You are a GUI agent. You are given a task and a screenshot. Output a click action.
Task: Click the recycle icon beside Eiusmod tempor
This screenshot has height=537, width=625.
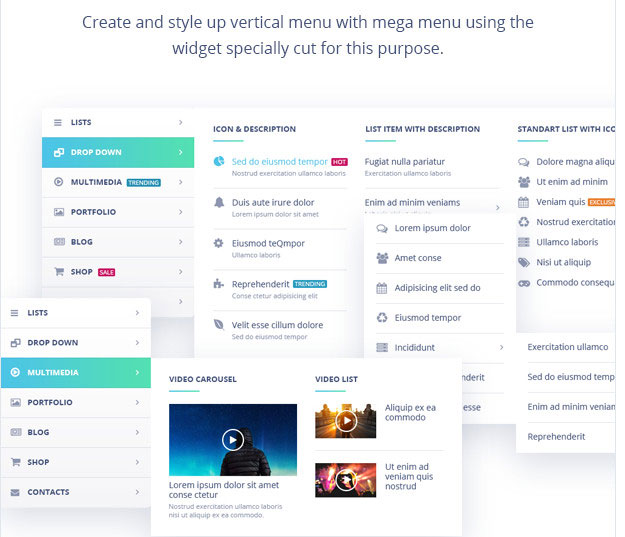coord(382,318)
